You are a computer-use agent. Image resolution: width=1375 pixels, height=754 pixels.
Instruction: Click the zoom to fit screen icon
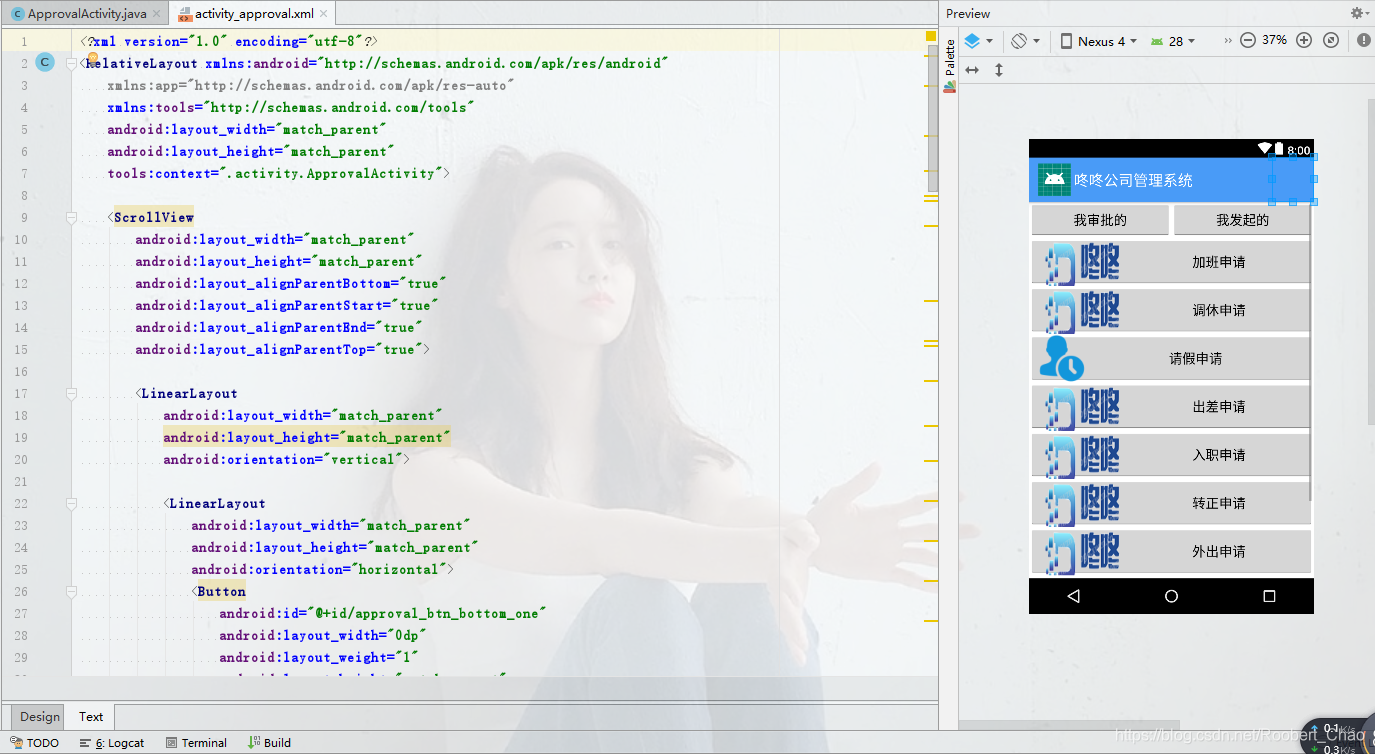pos(1331,41)
